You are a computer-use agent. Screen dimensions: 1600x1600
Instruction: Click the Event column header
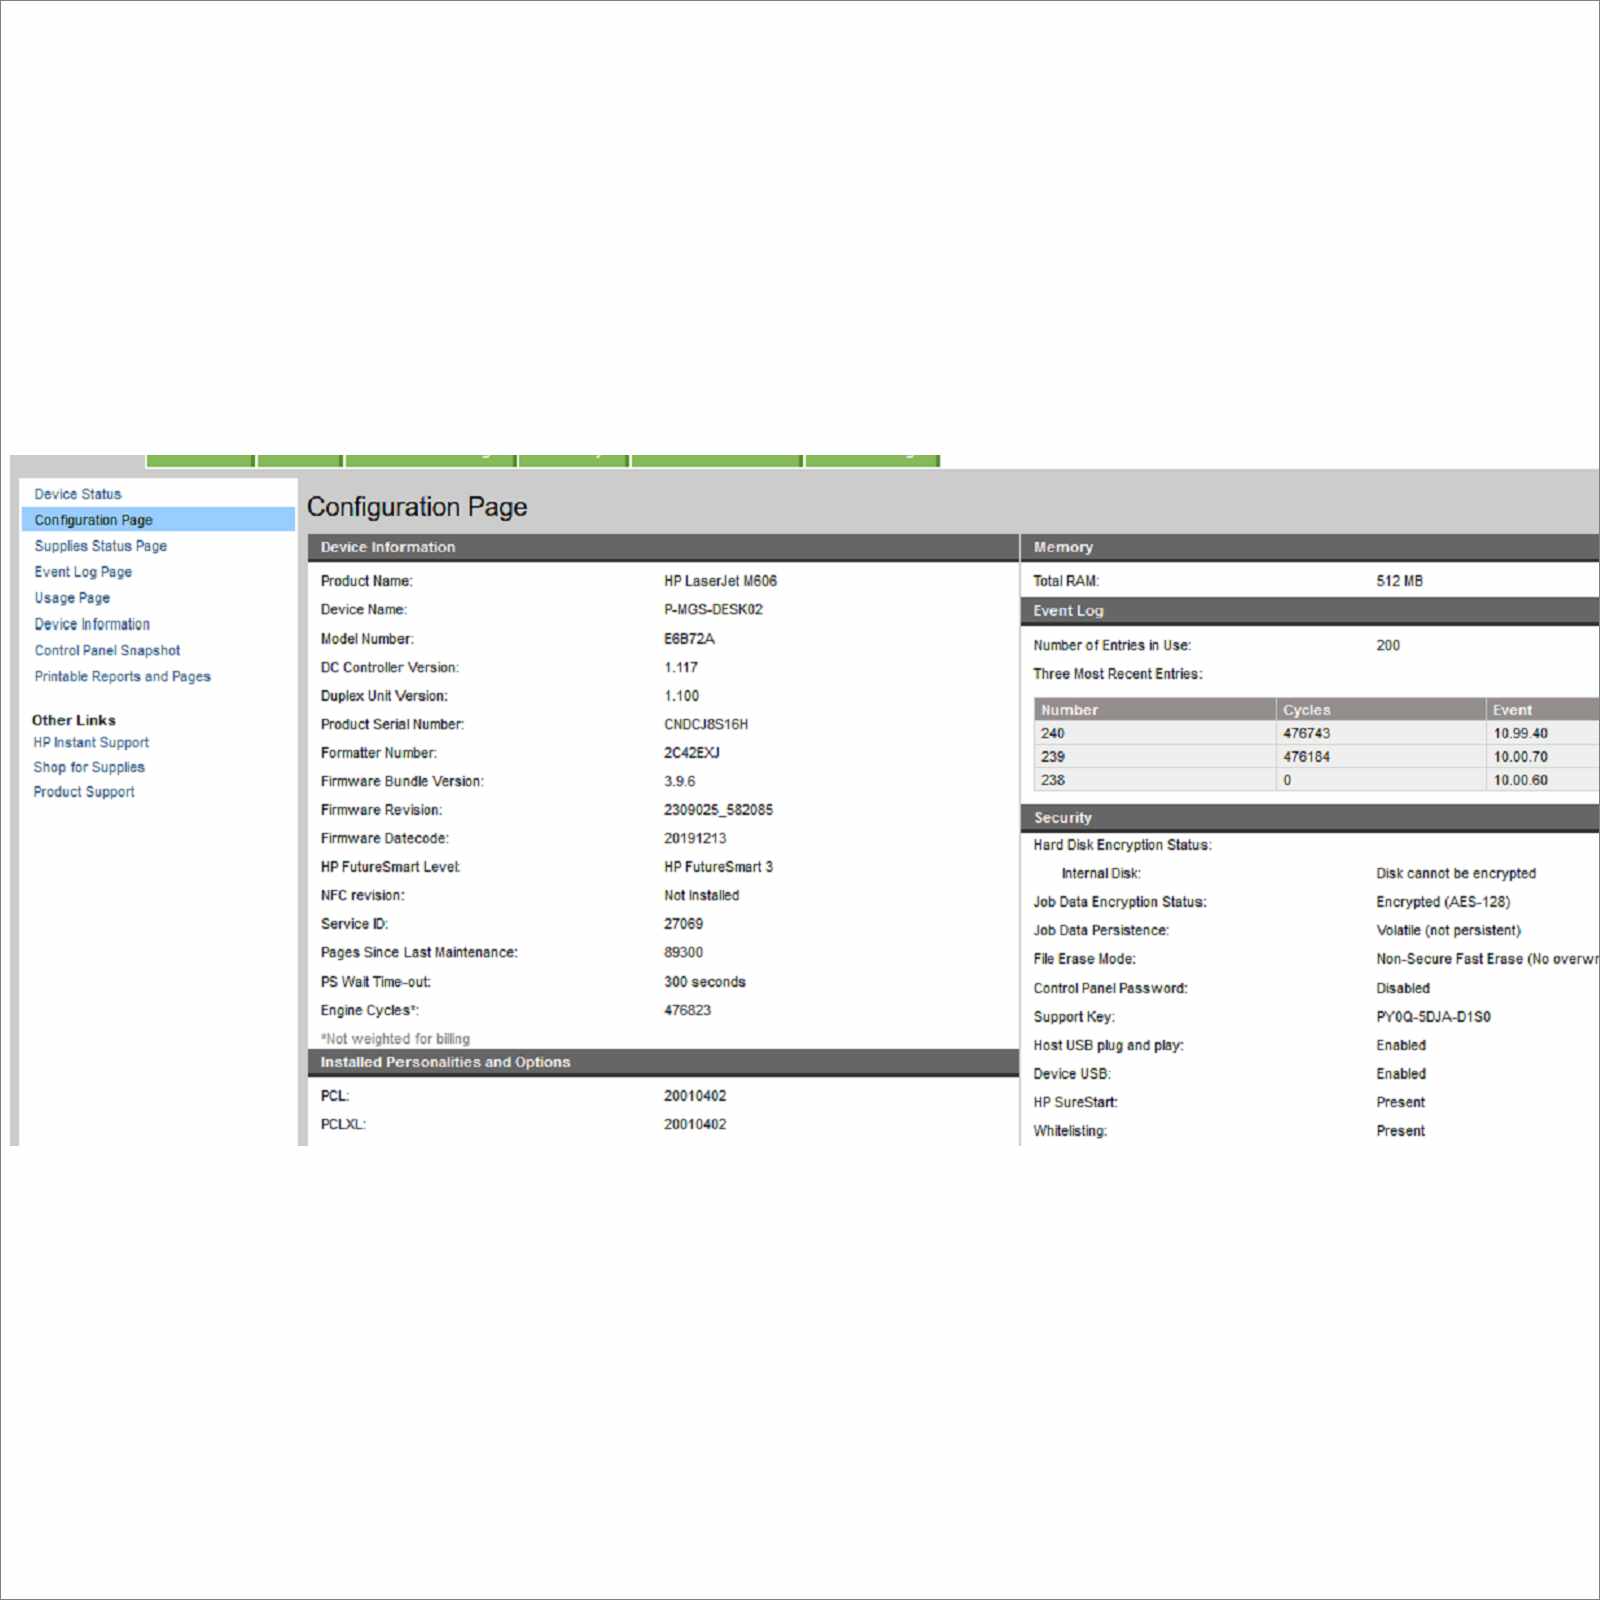[x=1543, y=710]
